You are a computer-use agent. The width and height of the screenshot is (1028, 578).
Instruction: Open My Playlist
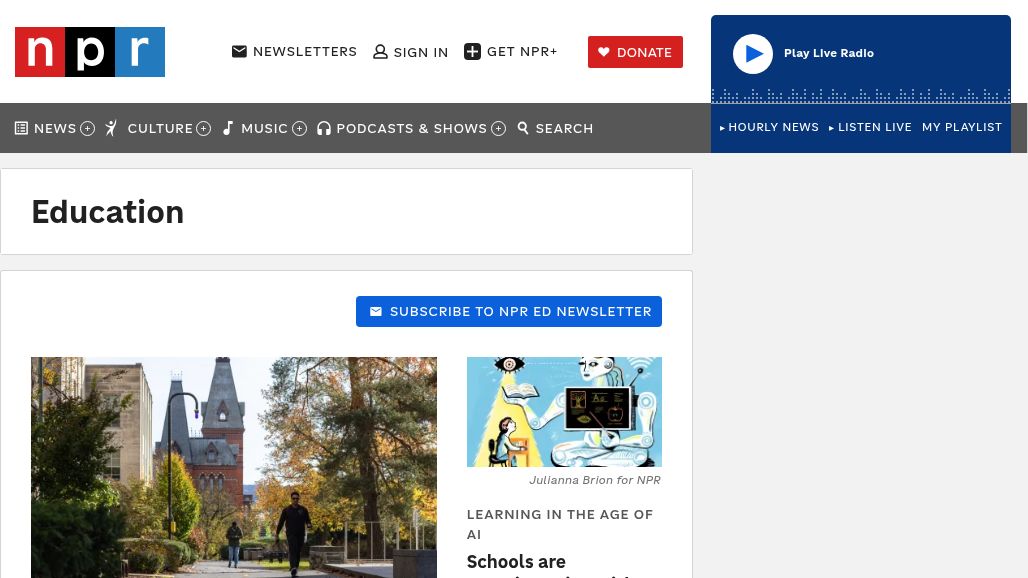click(x=962, y=127)
